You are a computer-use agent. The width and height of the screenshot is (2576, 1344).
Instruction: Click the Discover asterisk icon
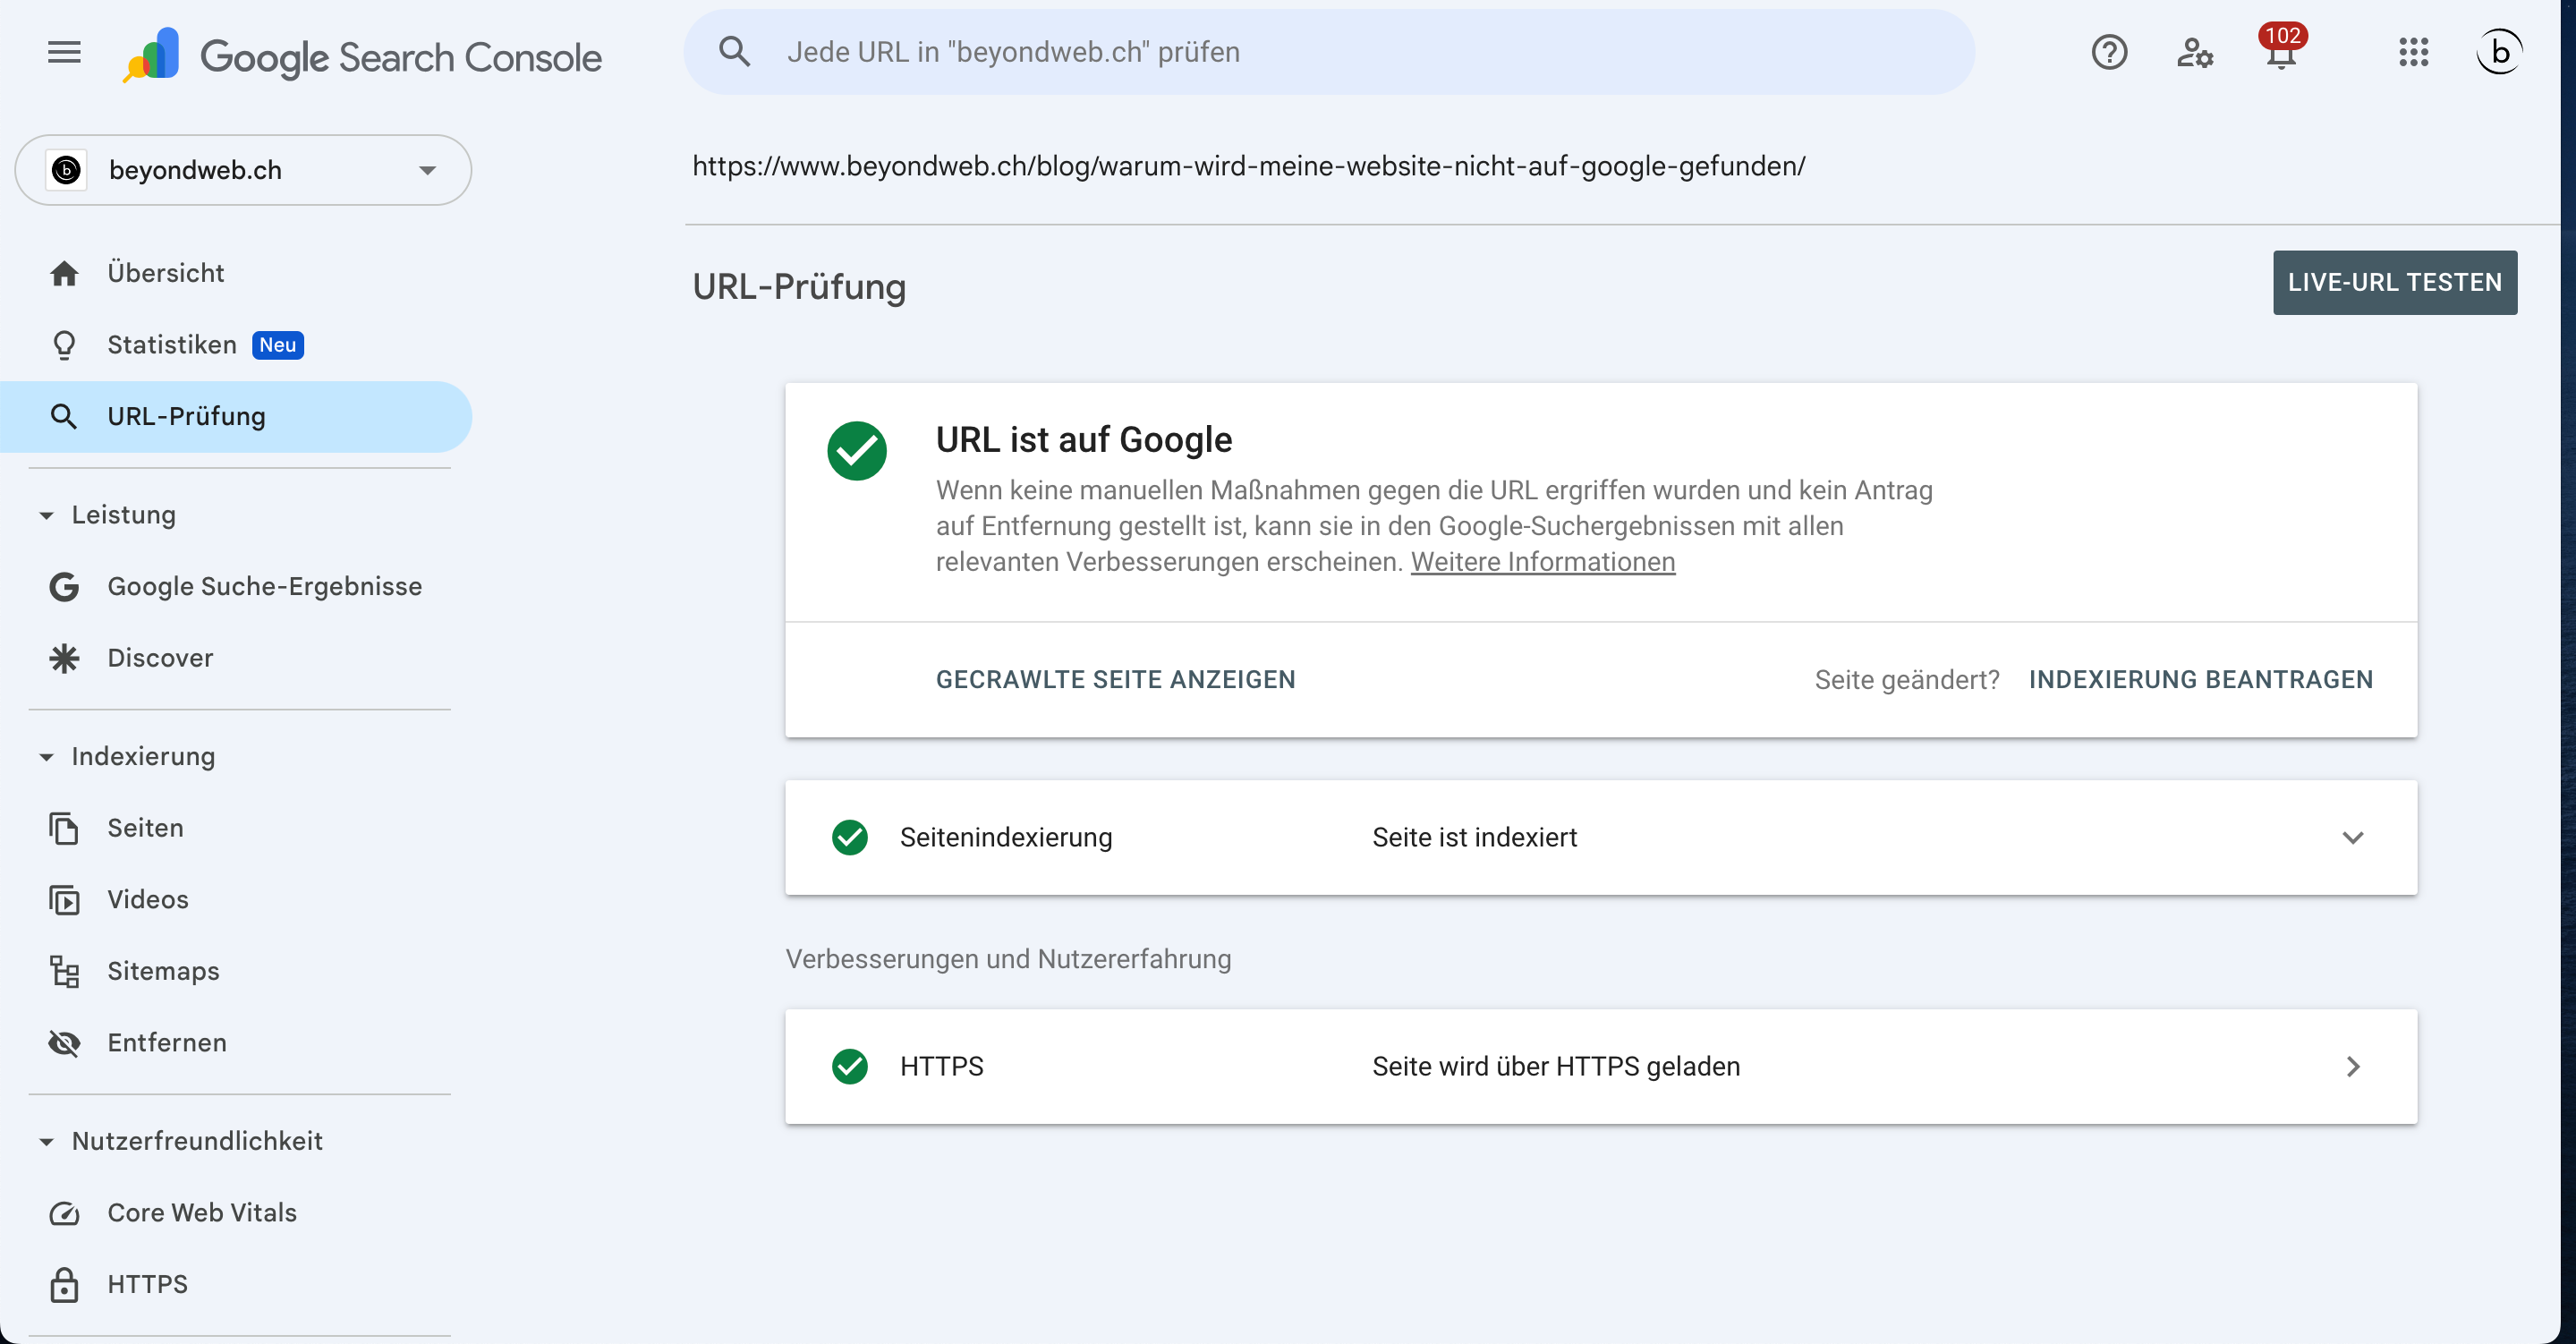click(x=64, y=658)
